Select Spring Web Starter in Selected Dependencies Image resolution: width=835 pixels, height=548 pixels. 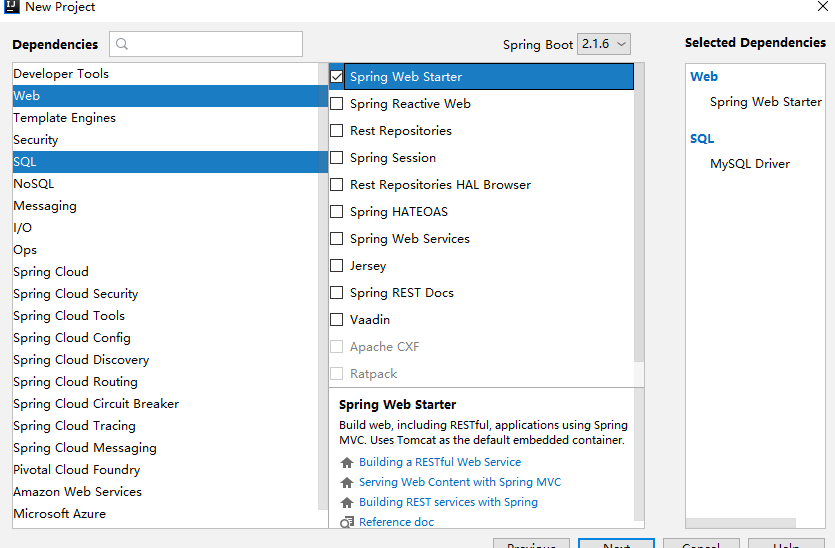coord(765,102)
